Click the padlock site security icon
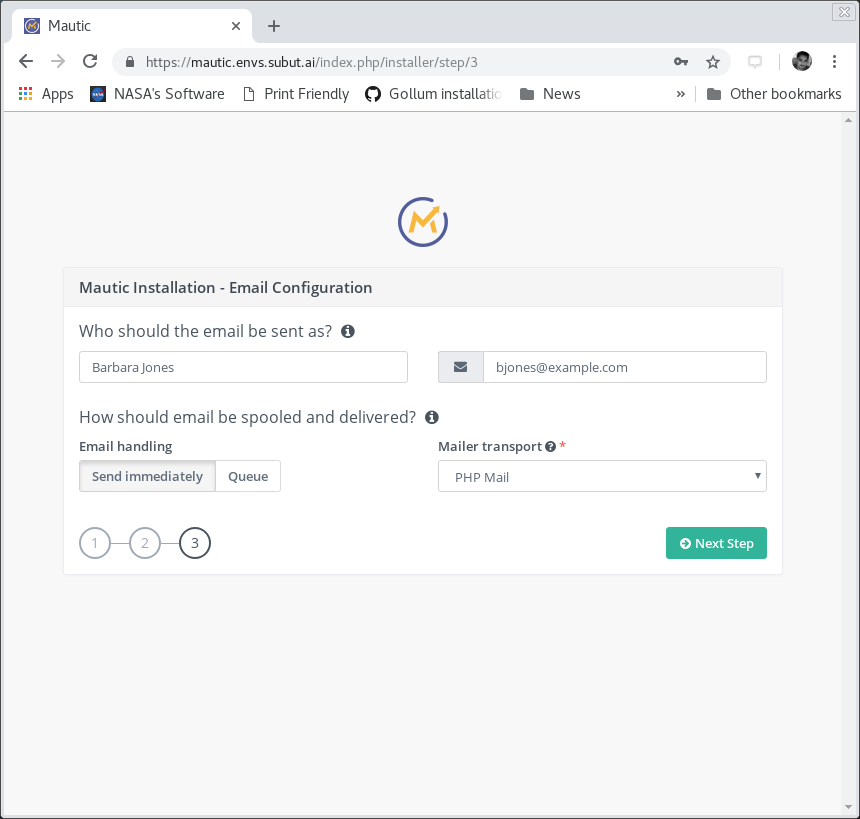 click(x=130, y=62)
